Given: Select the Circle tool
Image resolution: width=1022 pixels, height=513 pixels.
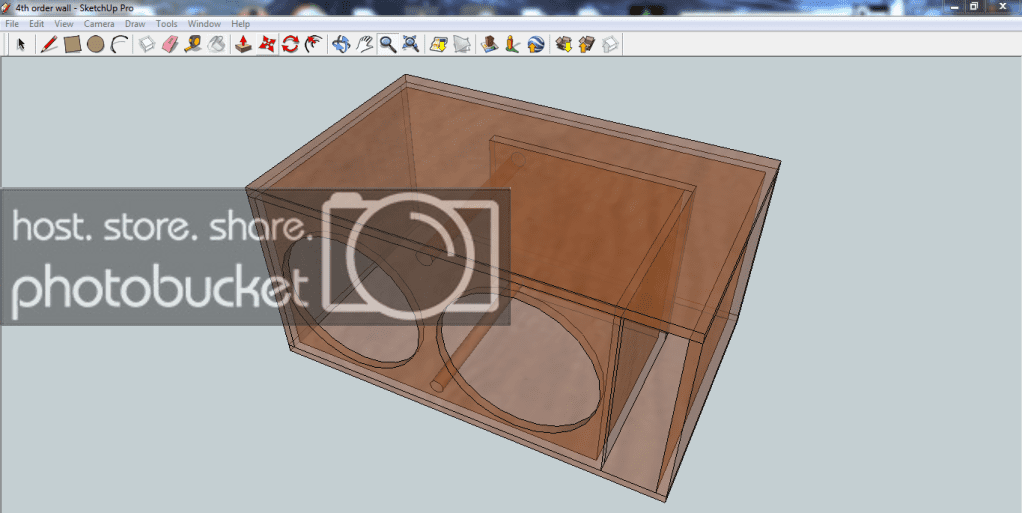Looking at the screenshot, I should coord(96,44).
